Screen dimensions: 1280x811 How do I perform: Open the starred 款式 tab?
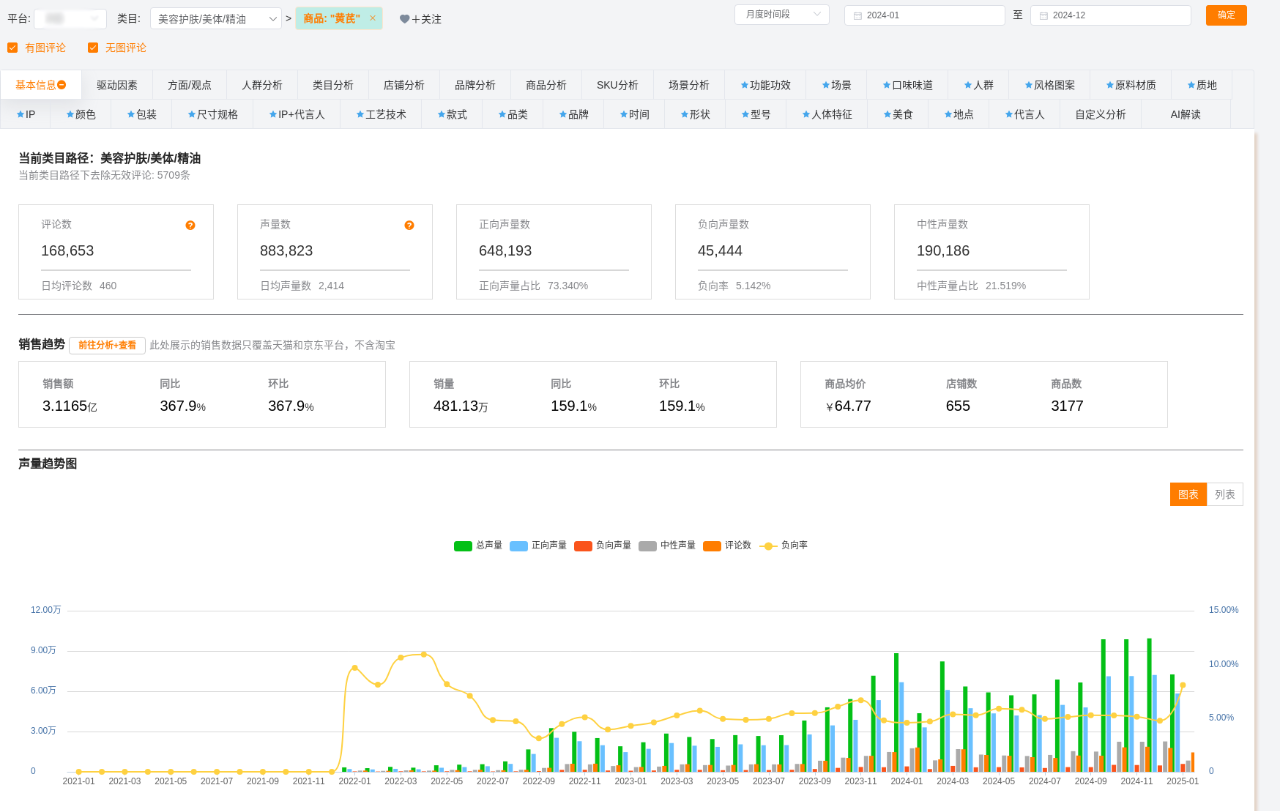pos(452,114)
